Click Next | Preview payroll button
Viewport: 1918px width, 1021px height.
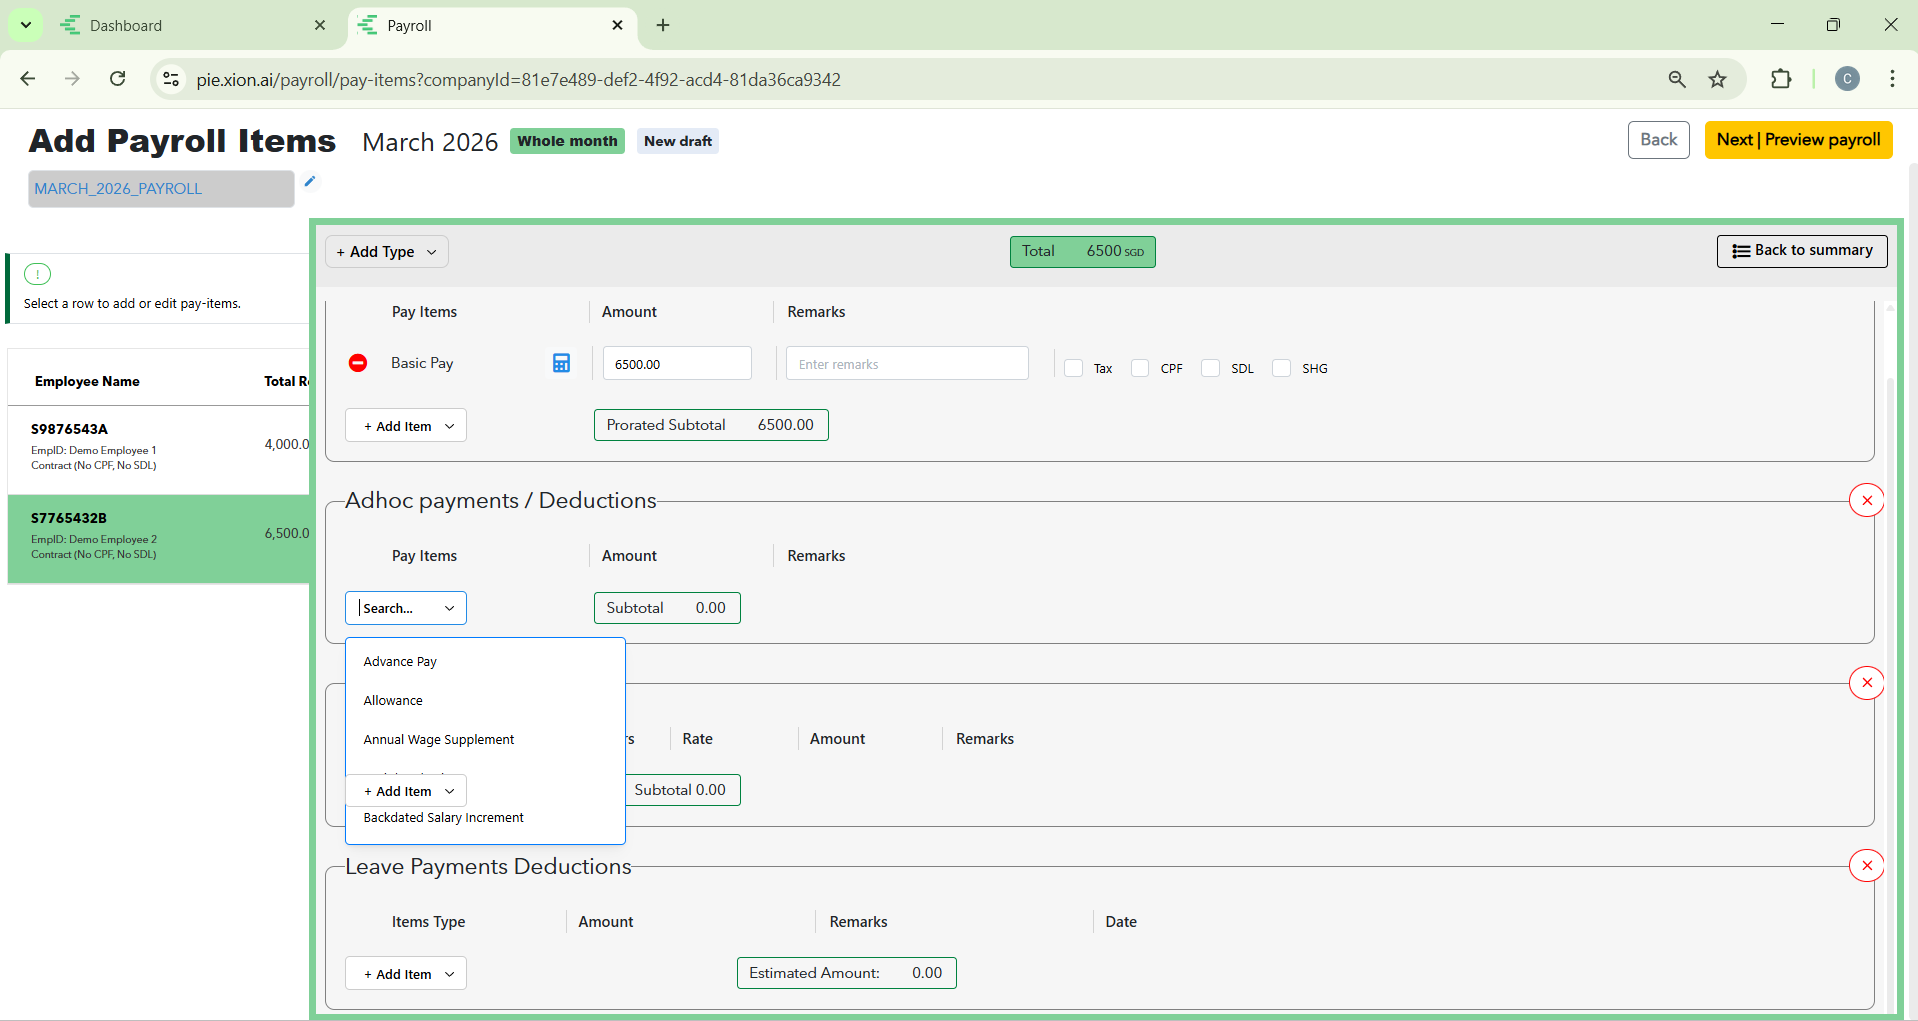pyautogui.click(x=1798, y=140)
